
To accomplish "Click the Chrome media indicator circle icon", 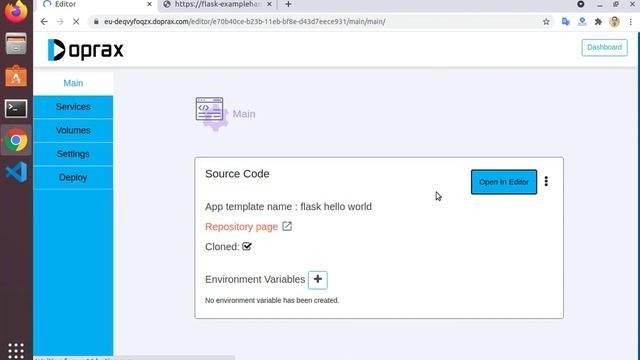I will coord(580,4).
